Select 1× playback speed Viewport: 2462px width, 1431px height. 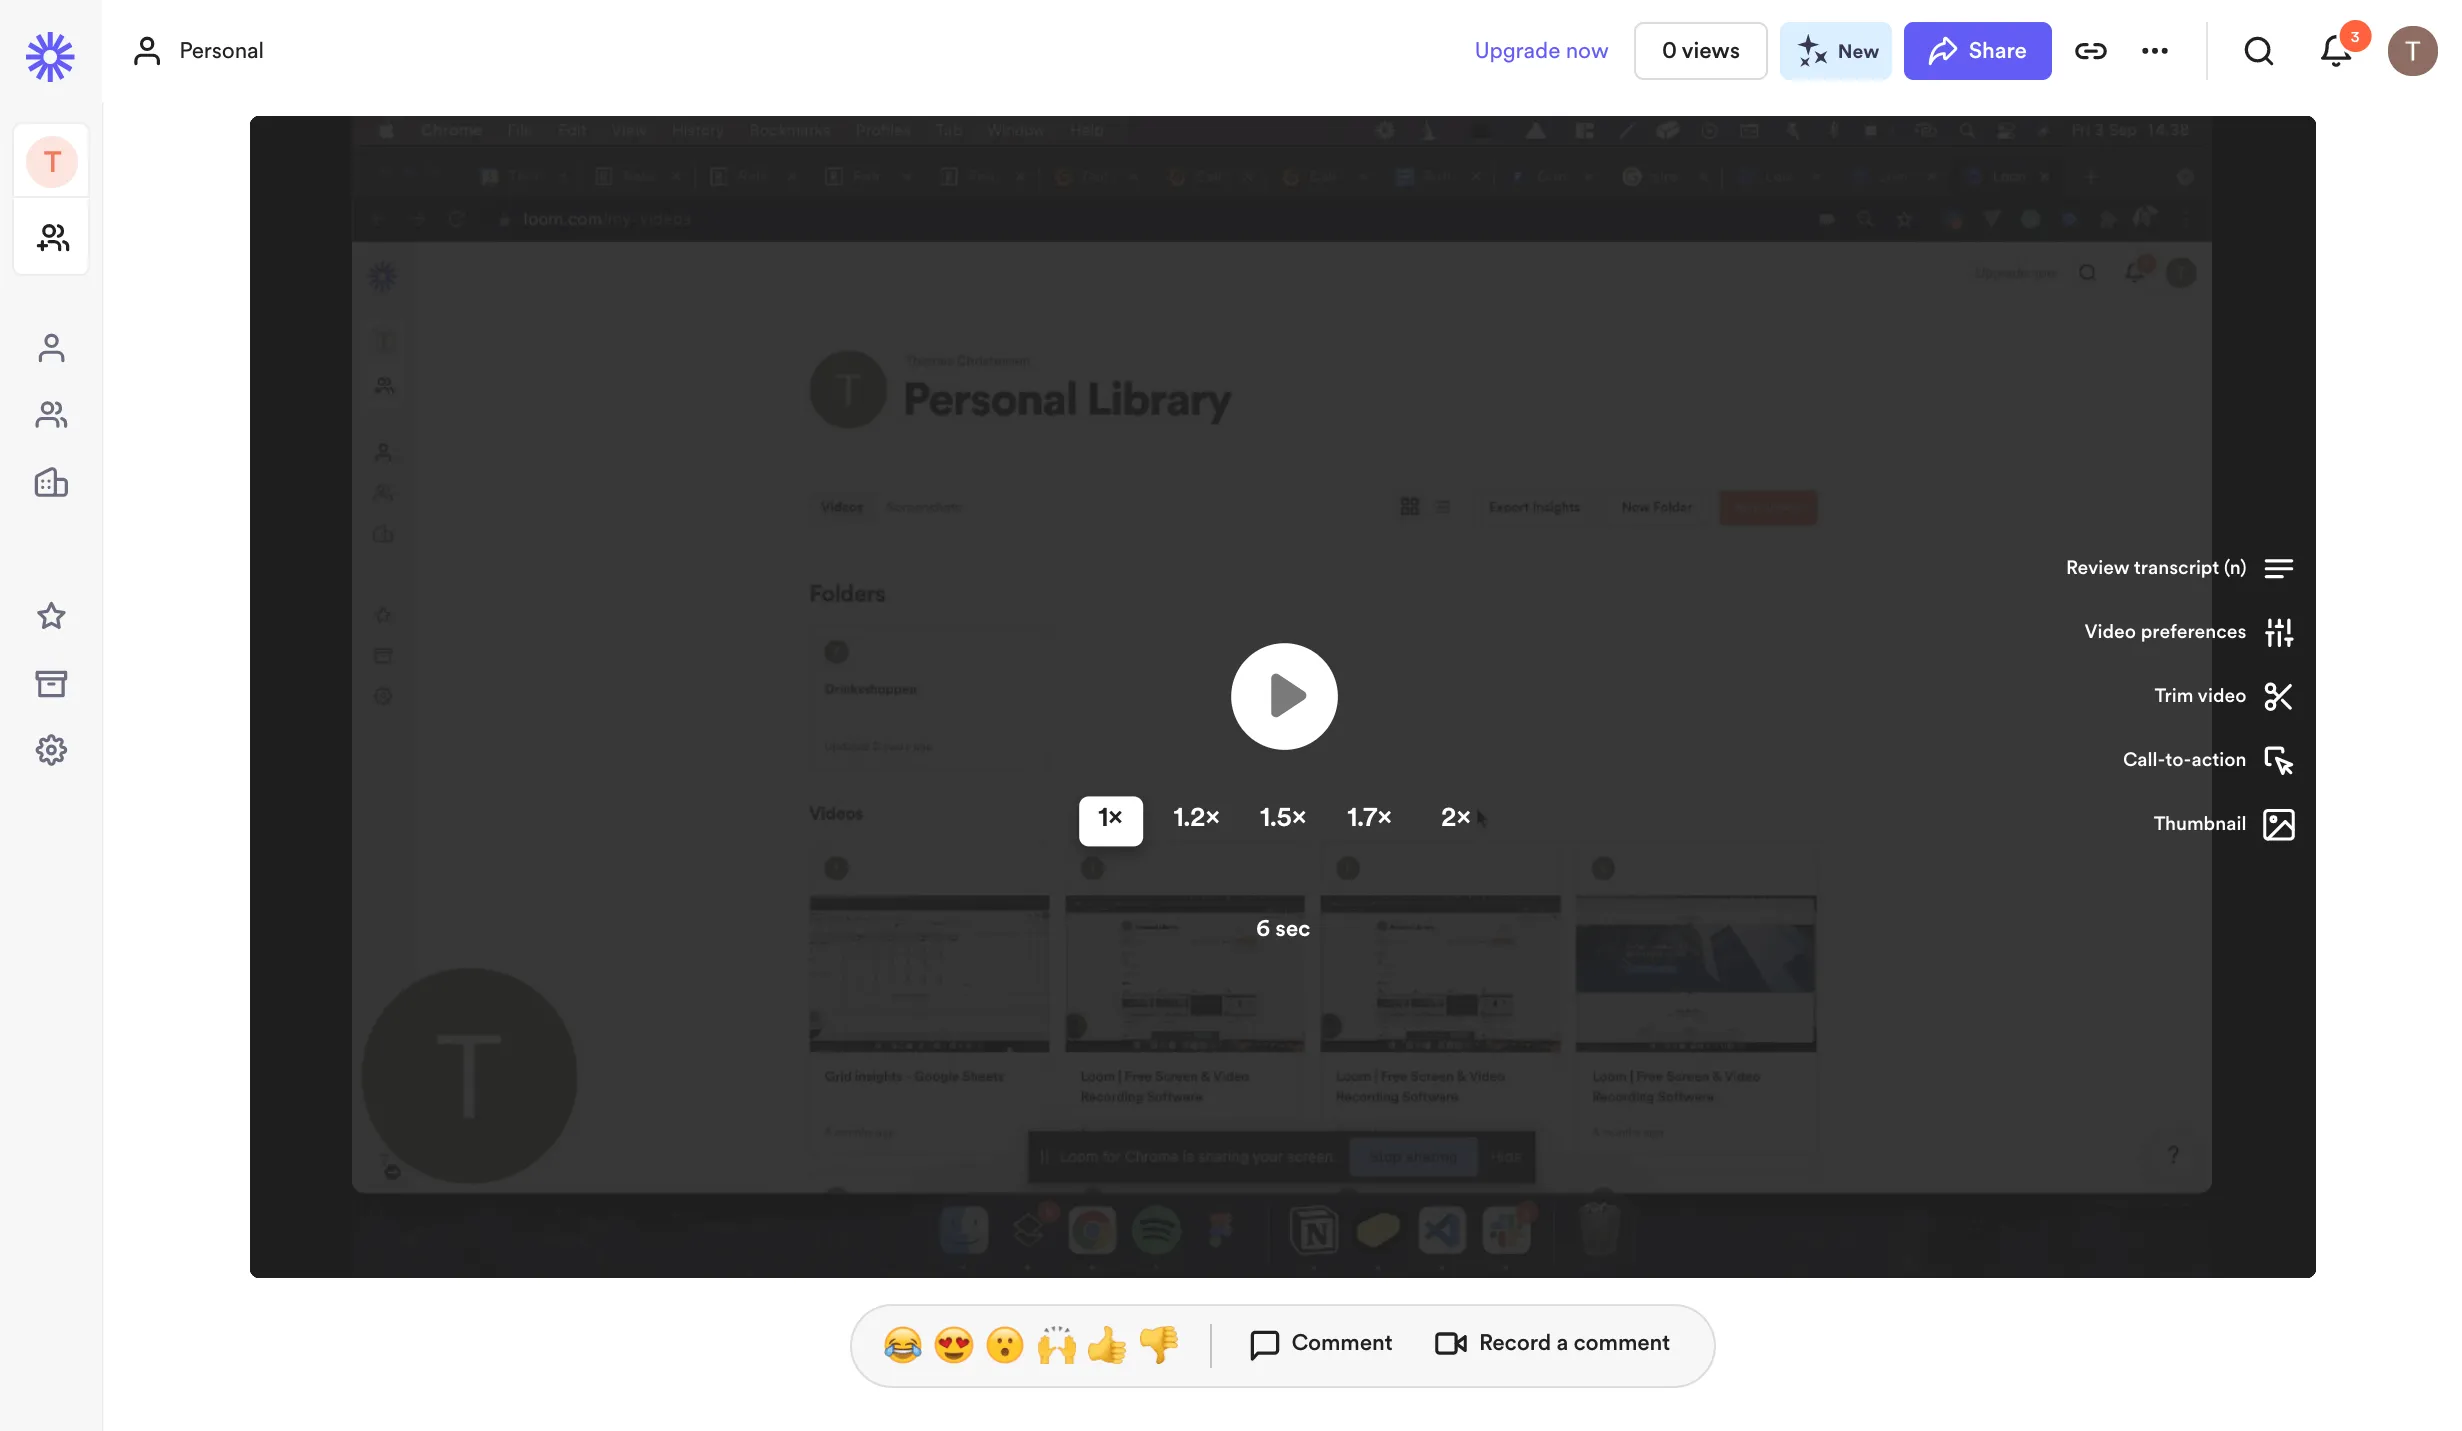[1111, 820]
